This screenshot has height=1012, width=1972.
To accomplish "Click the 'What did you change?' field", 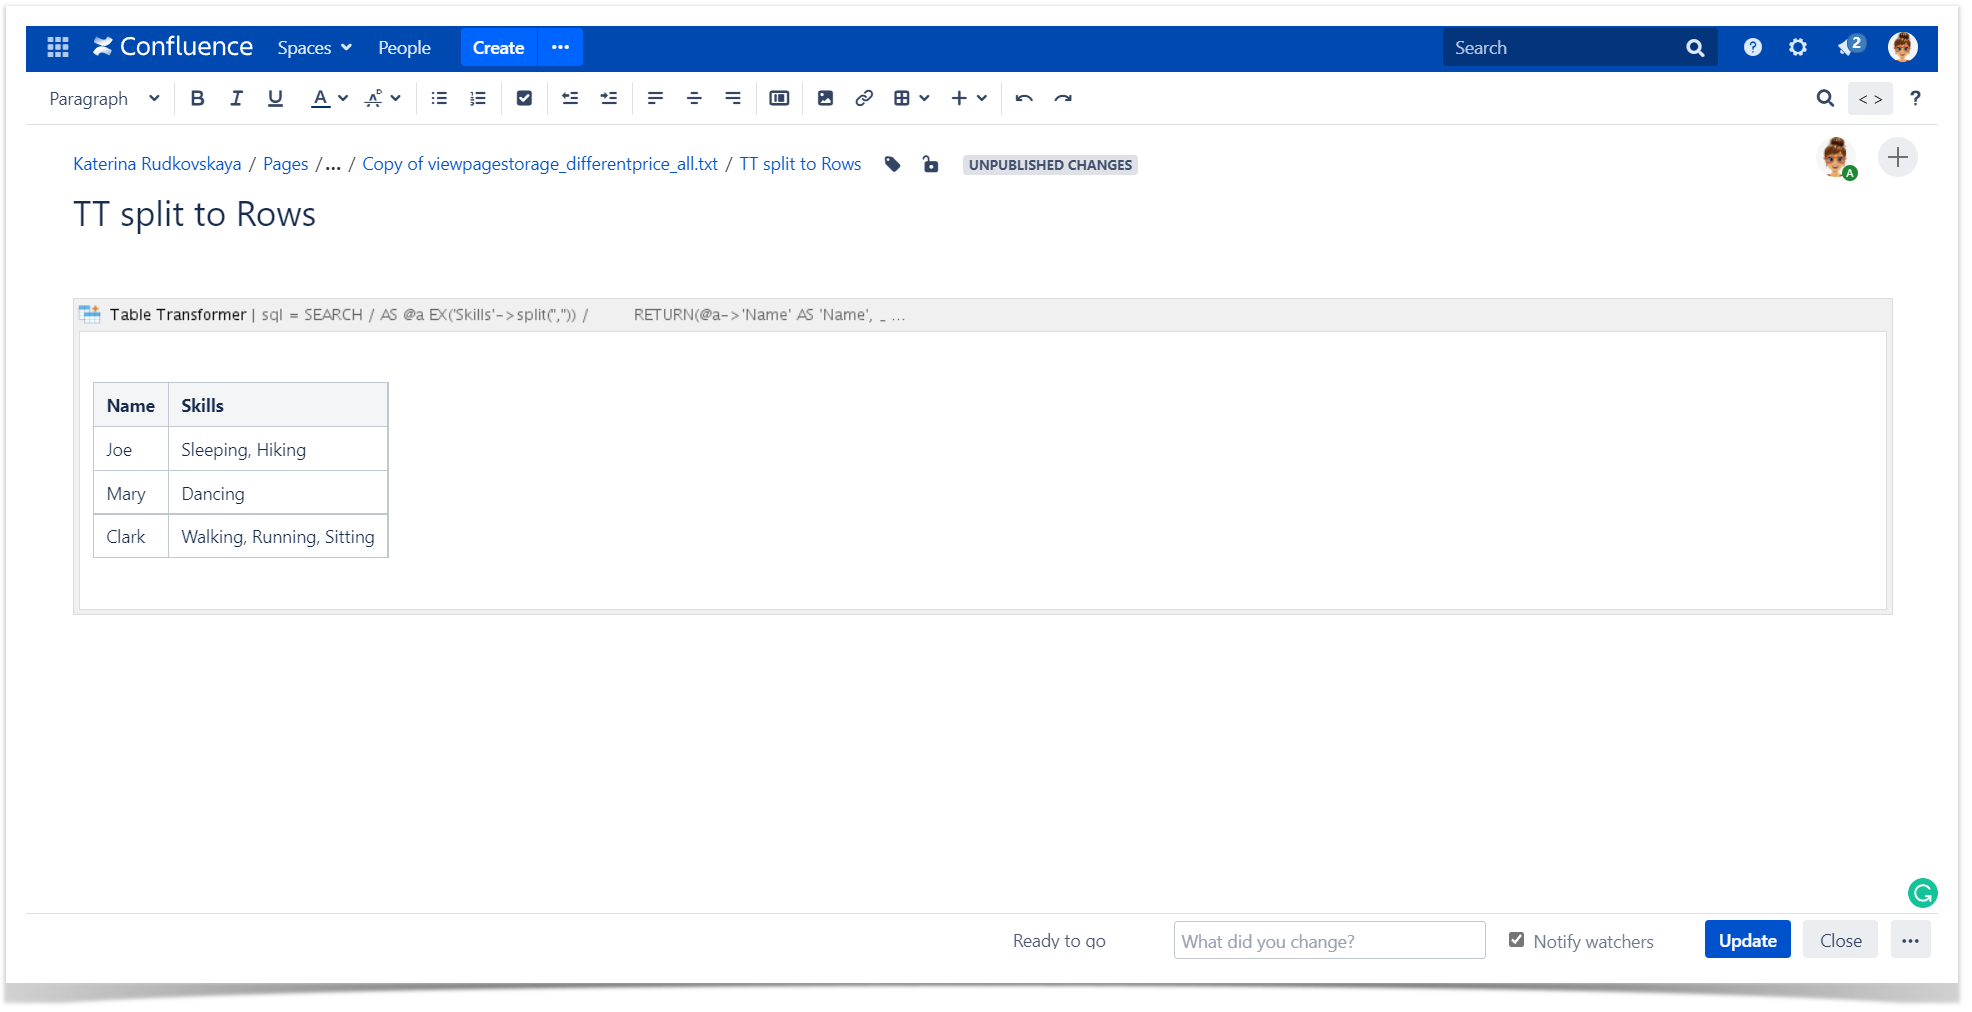I will (x=1329, y=941).
